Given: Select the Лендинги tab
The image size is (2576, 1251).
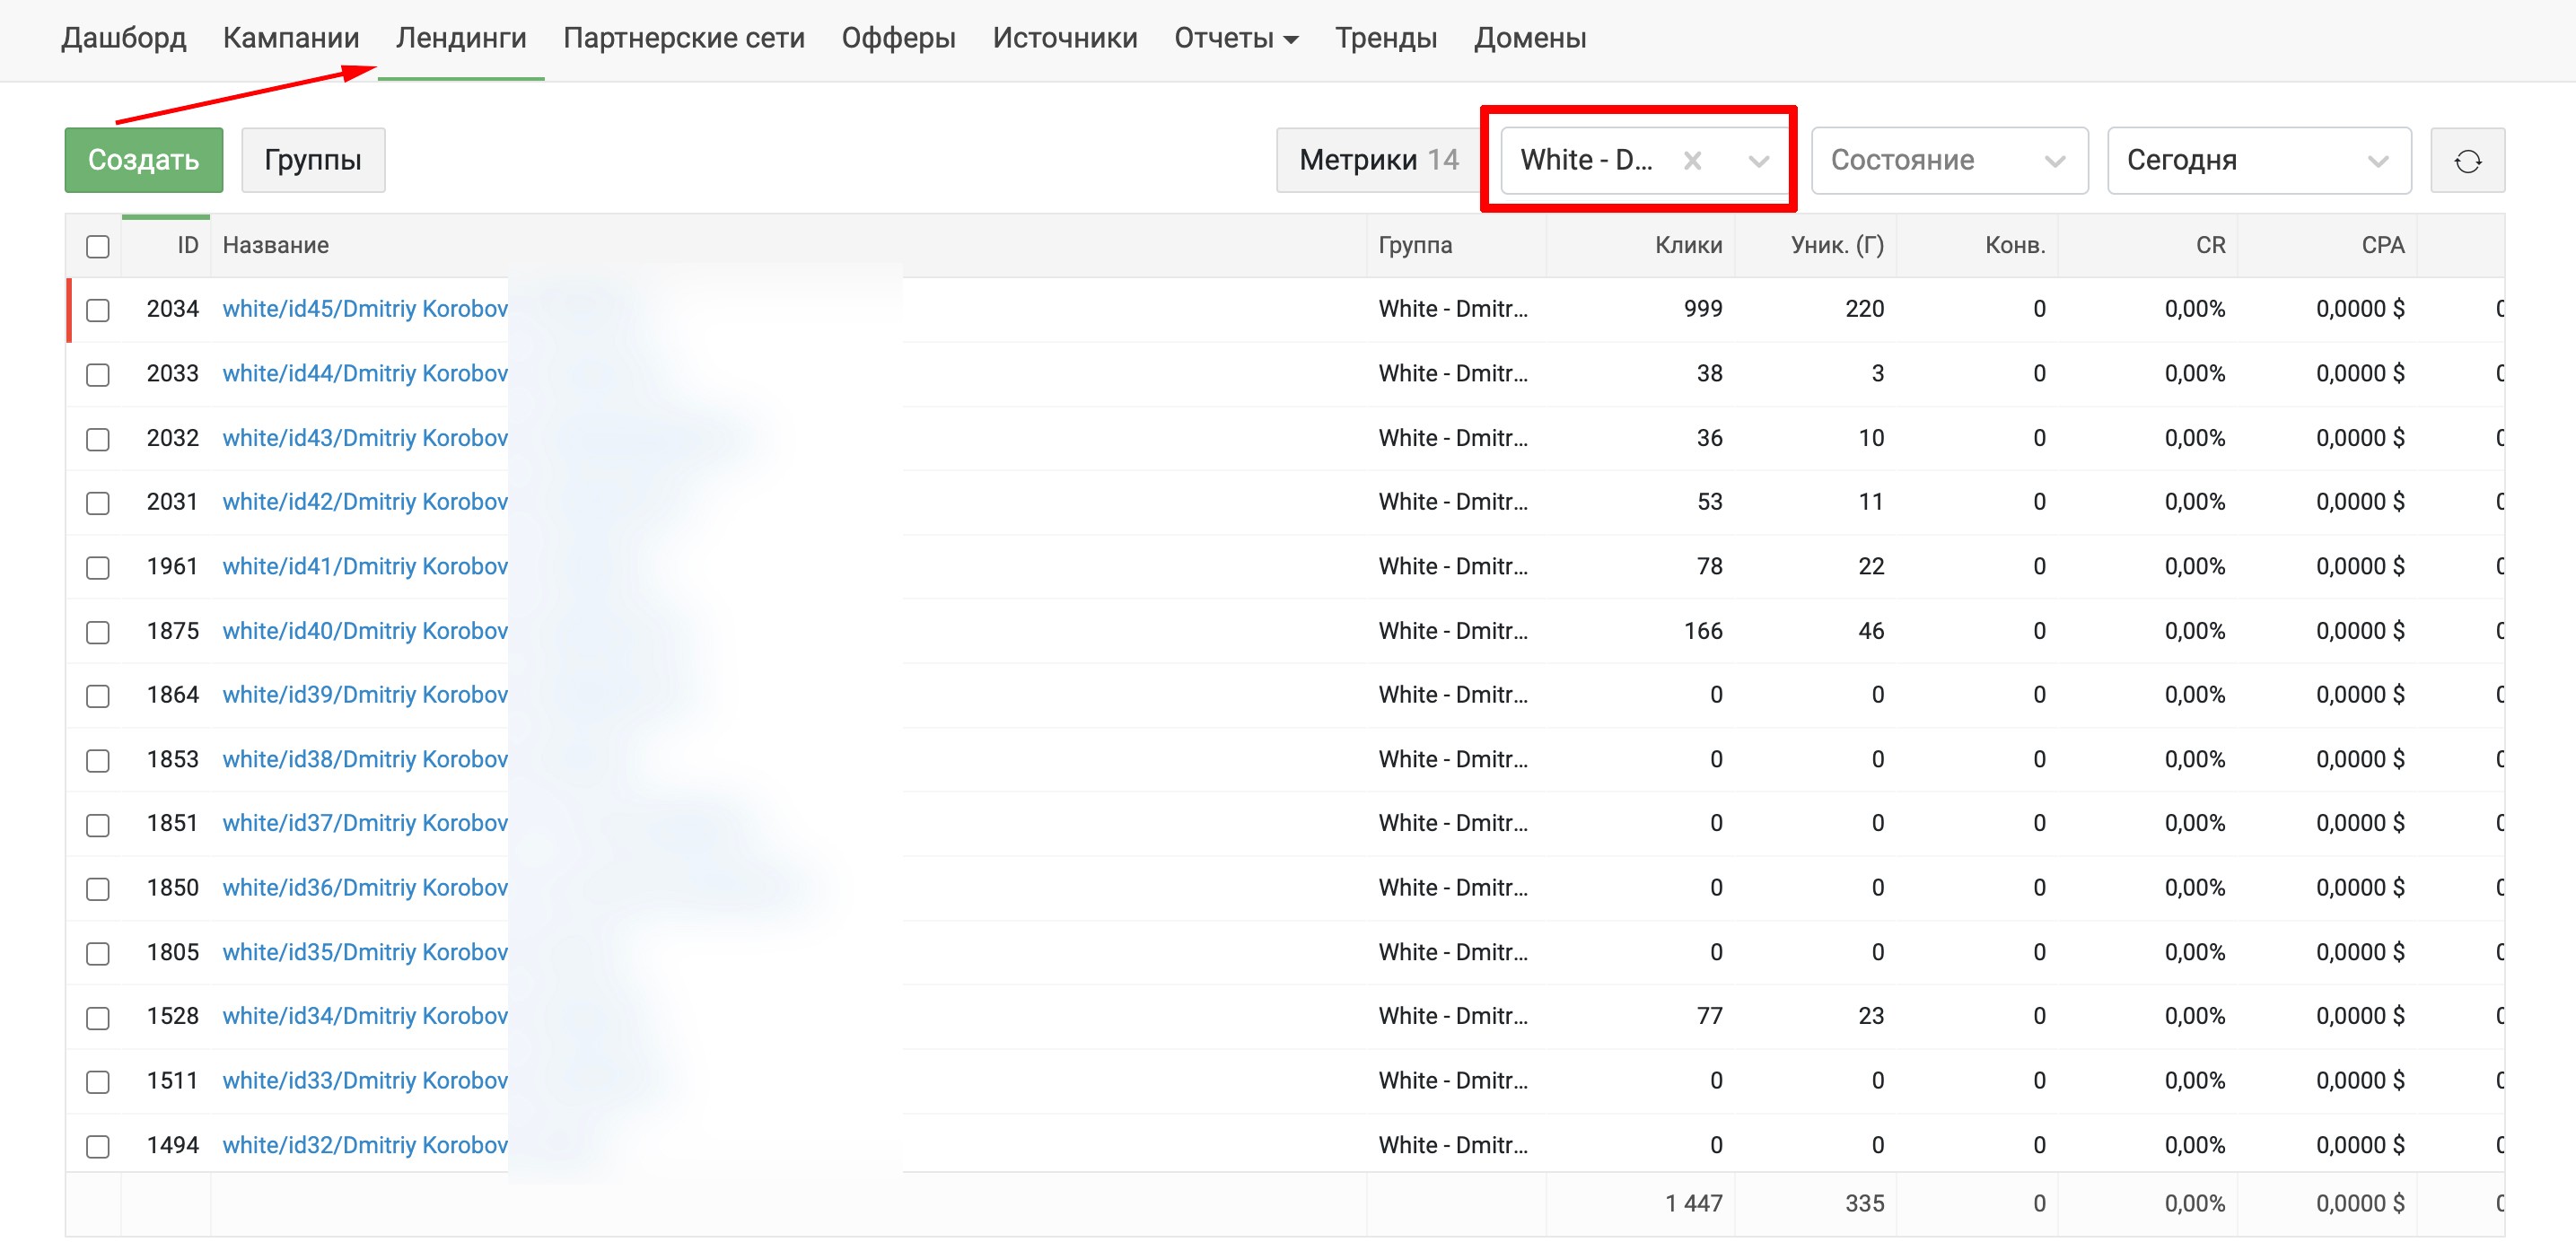Looking at the screenshot, I should click(461, 38).
